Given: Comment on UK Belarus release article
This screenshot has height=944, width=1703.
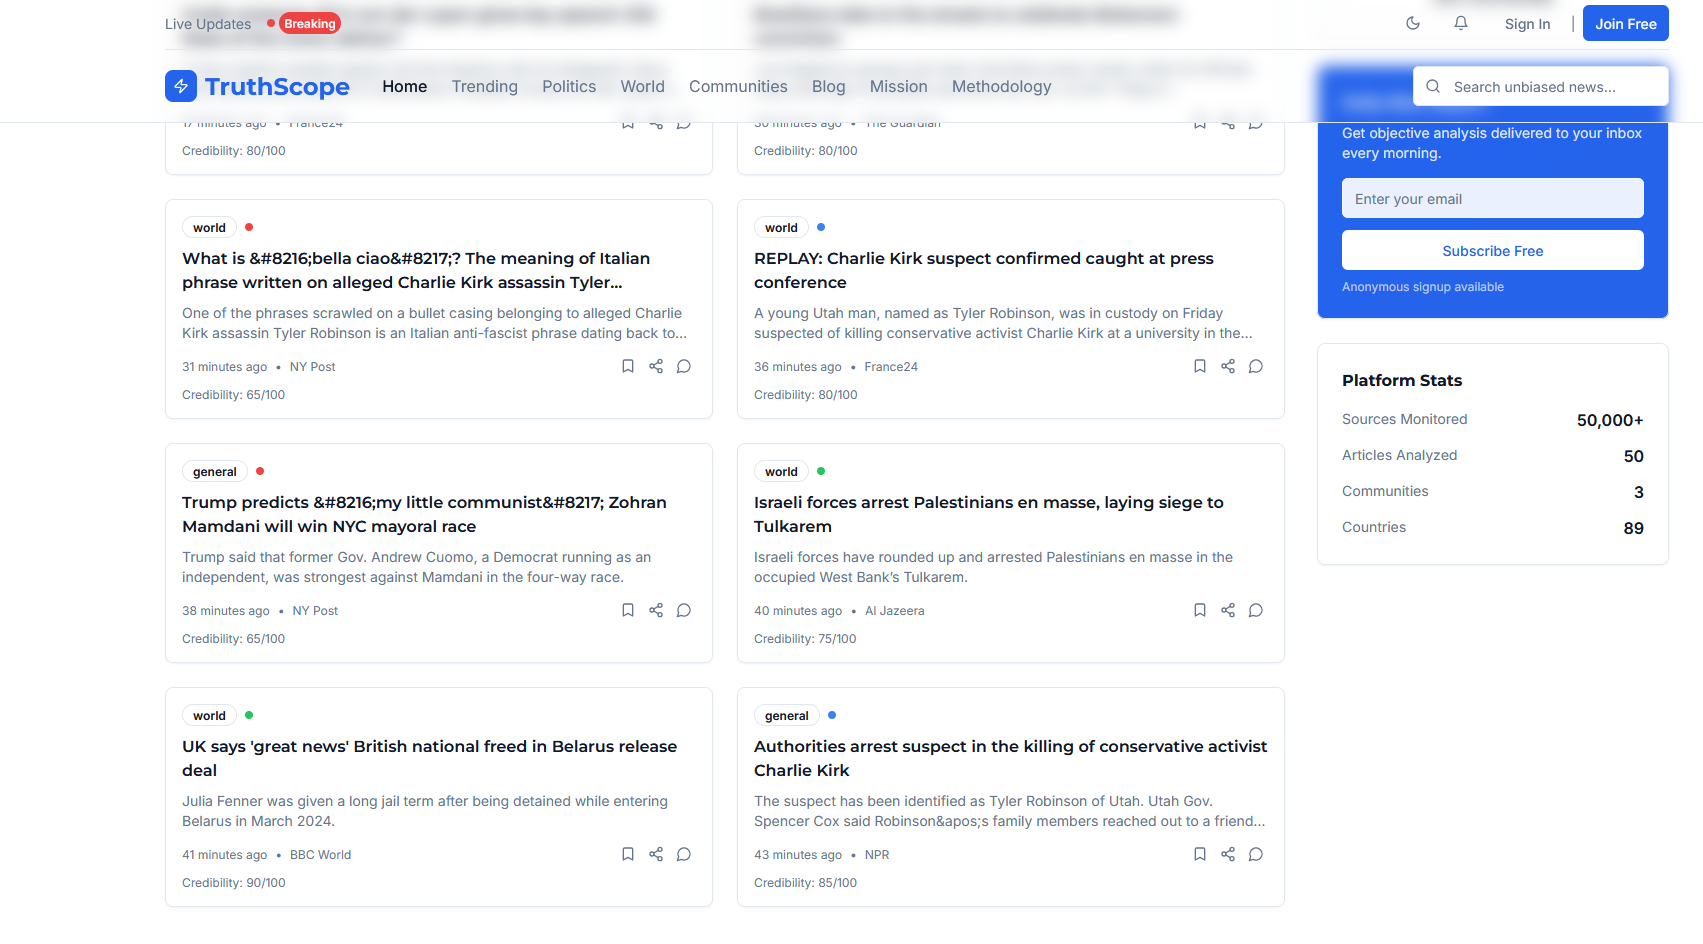Looking at the screenshot, I should pyautogui.click(x=684, y=854).
